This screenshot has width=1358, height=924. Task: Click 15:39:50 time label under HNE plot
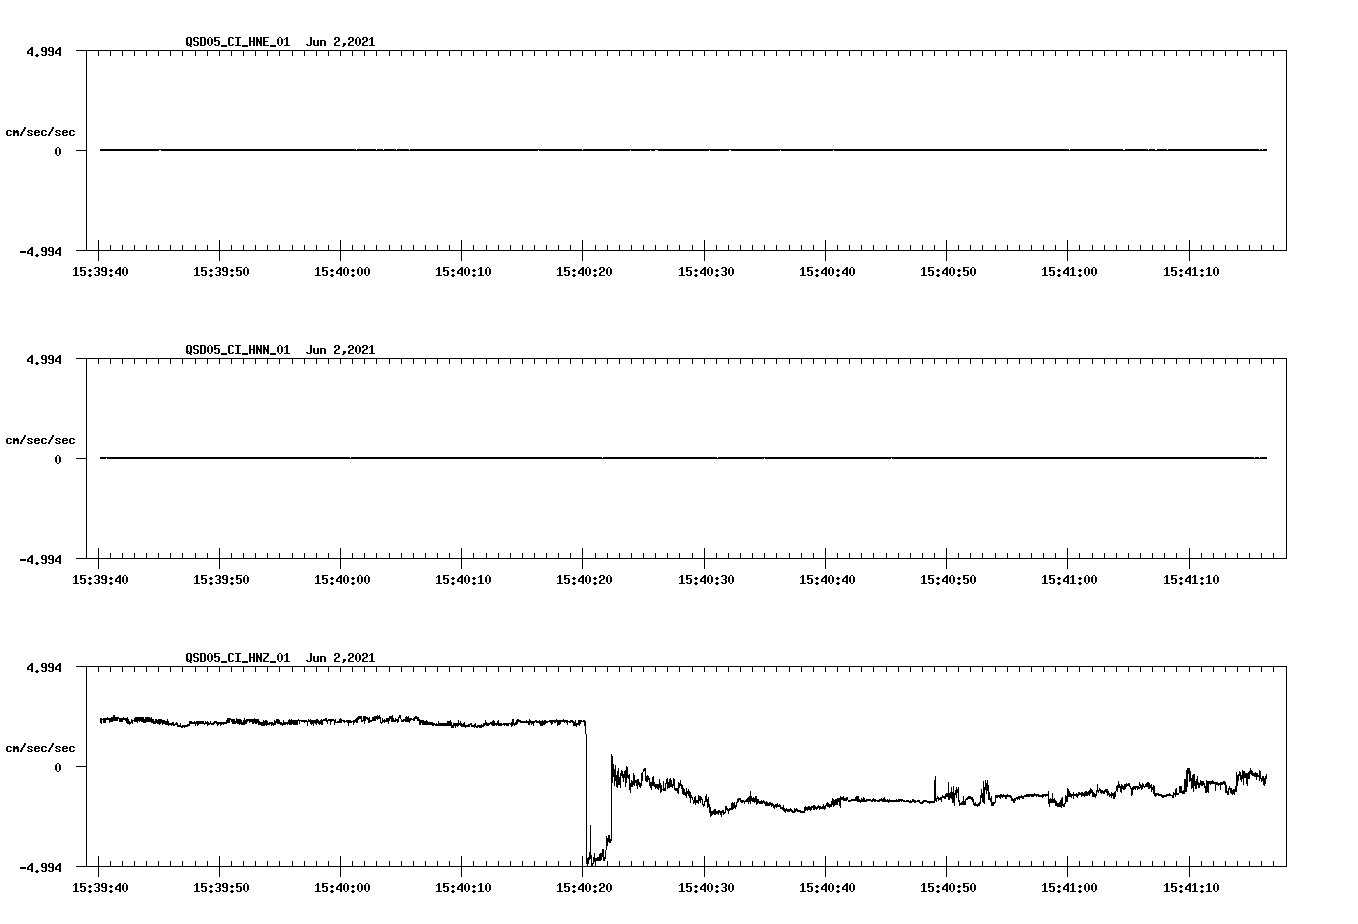click(x=221, y=271)
